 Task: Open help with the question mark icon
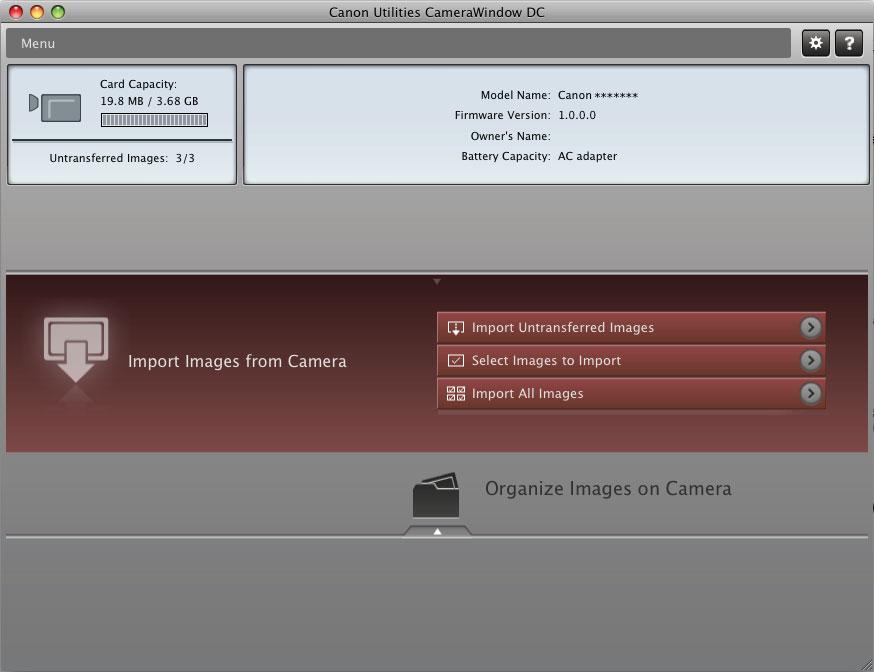click(x=849, y=43)
